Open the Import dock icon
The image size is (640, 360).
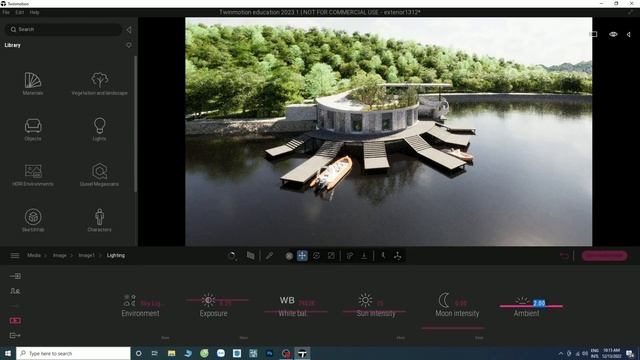click(x=15, y=276)
